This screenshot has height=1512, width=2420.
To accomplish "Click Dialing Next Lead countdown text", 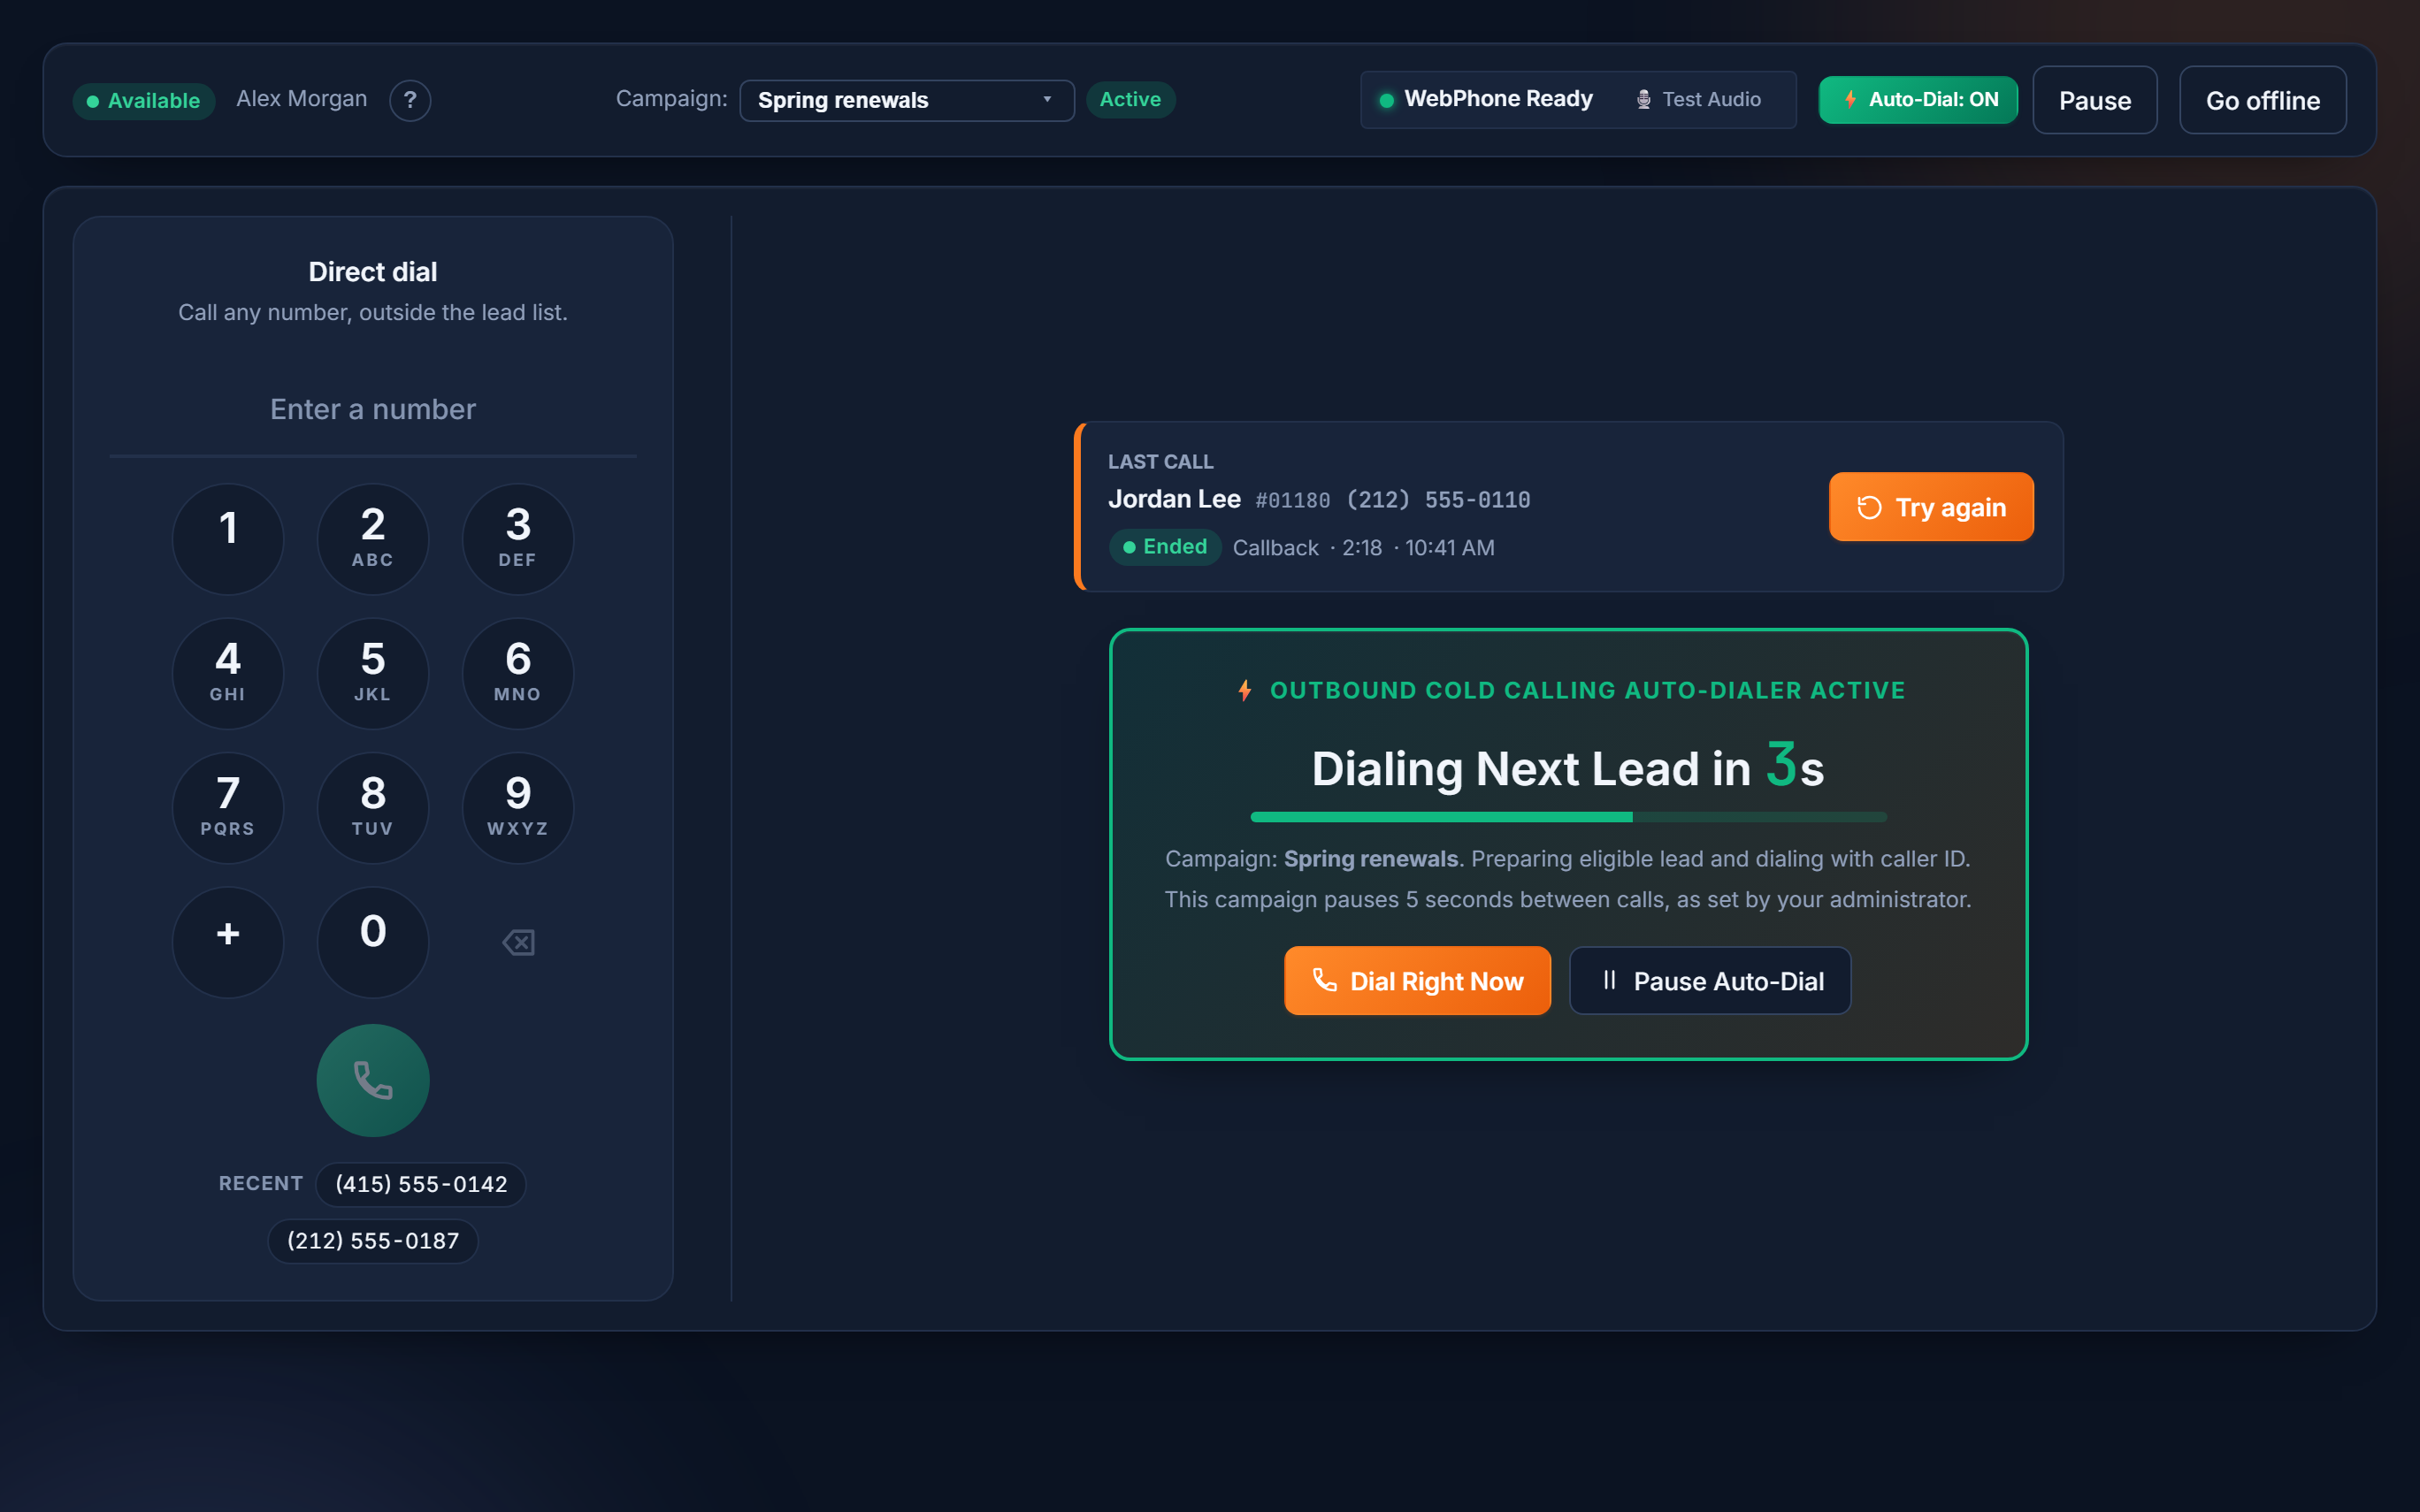I will click(x=1568, y=767).
